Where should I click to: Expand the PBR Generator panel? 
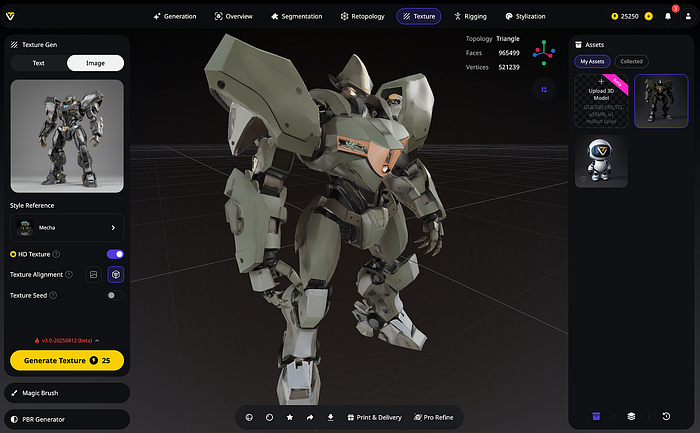pos(67,419)
